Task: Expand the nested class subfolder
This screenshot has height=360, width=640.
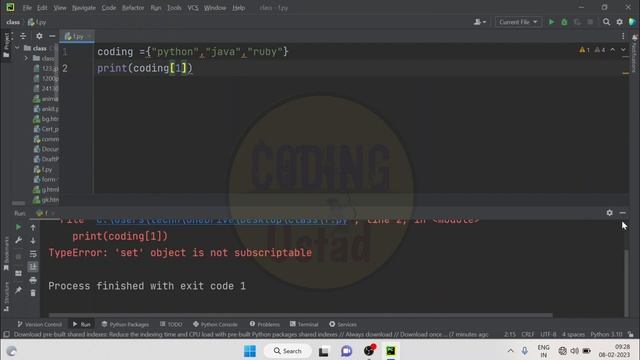Action: (x=27, y=58)
